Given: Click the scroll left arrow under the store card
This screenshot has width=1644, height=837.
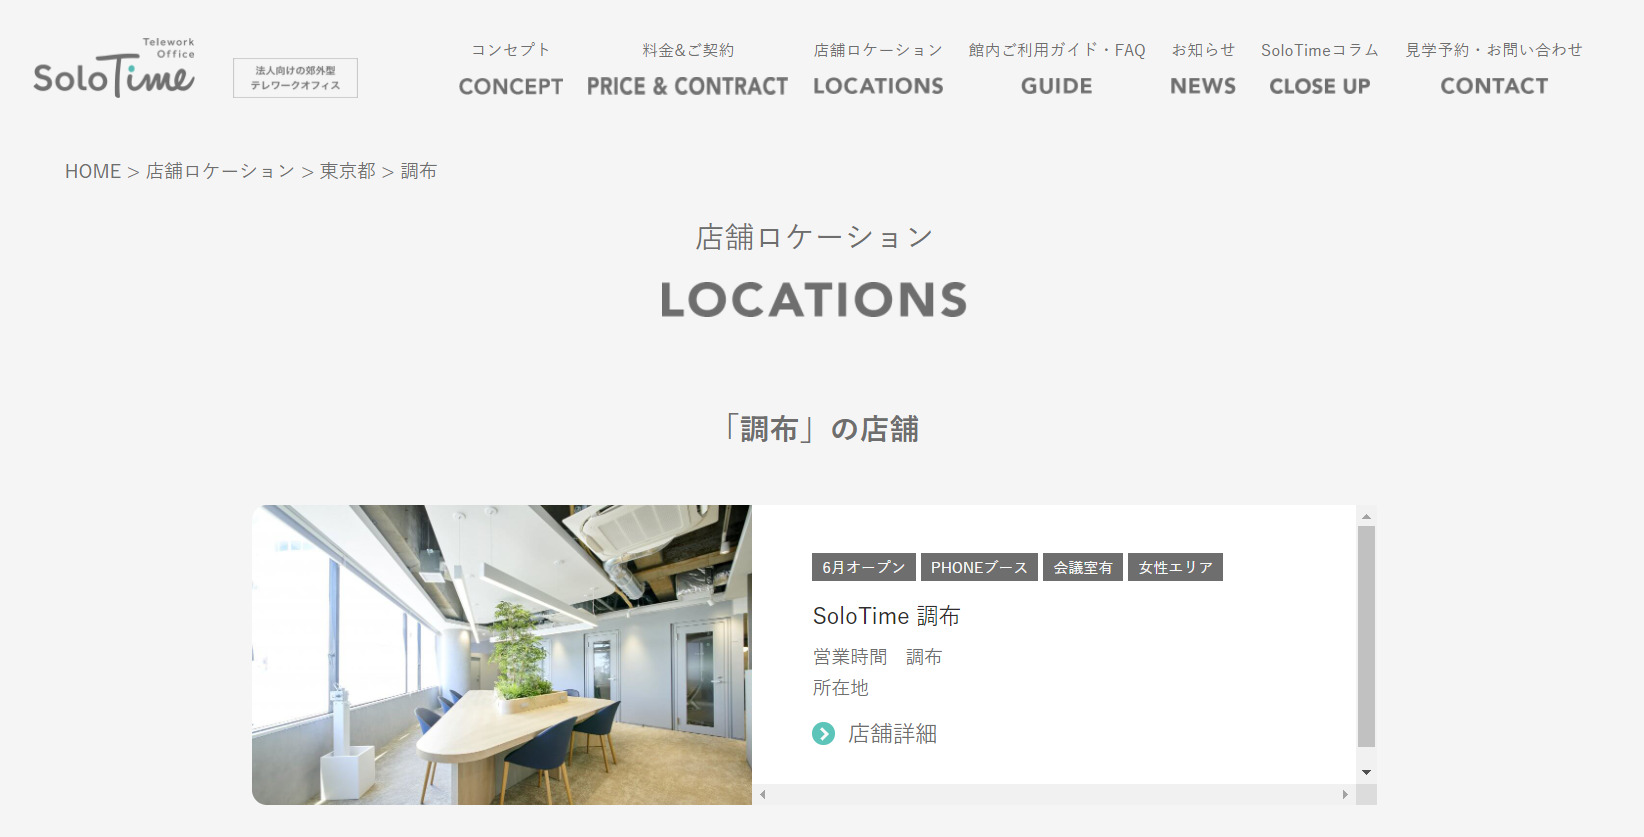Looking at the screenshot, I should 763,795.
